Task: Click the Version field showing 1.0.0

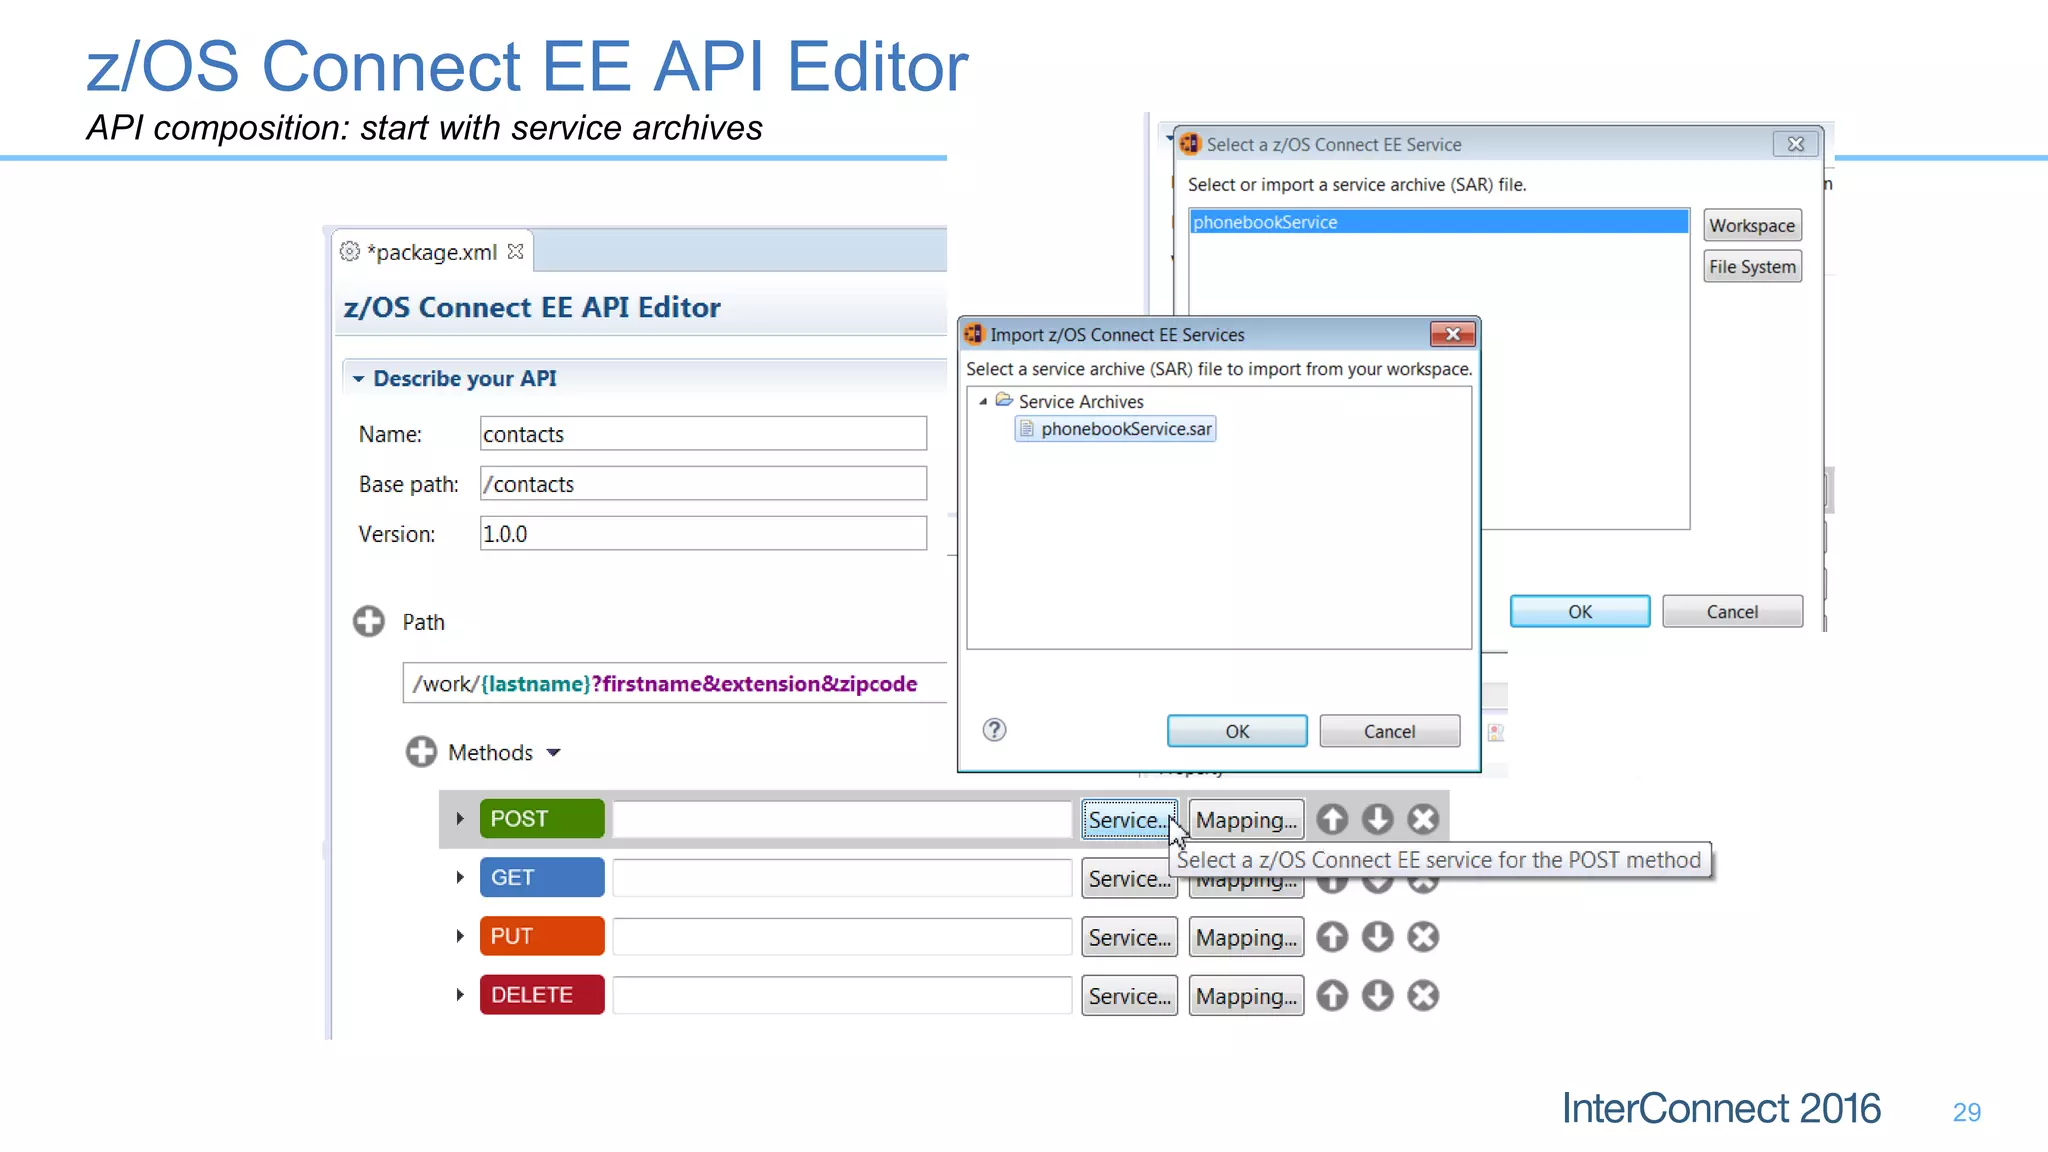Action: (x=703, y=534)
